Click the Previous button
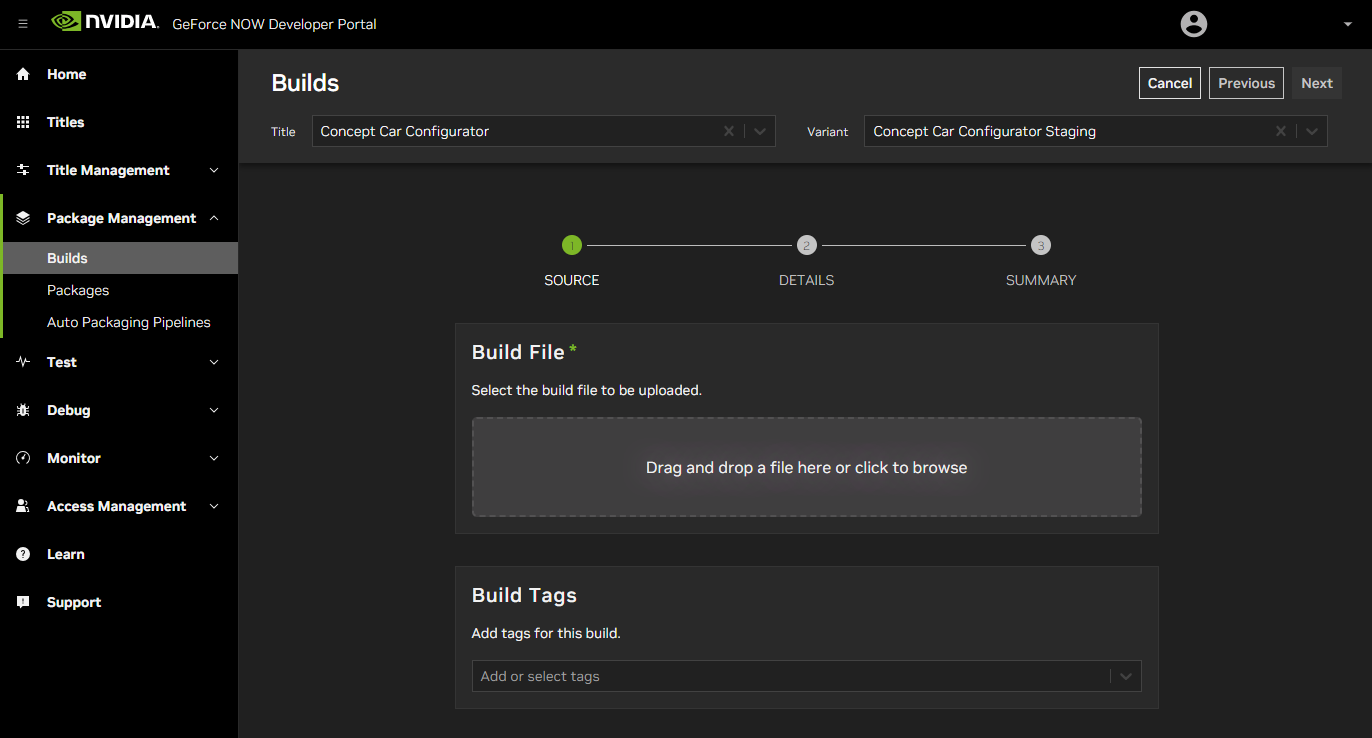The image size is (1372, 738). [1246, 83]
